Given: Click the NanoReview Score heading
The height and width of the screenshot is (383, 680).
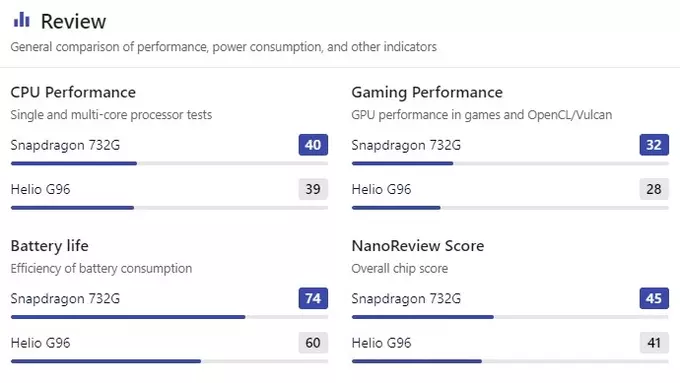Looking at the screenshot, I should 418,246.
